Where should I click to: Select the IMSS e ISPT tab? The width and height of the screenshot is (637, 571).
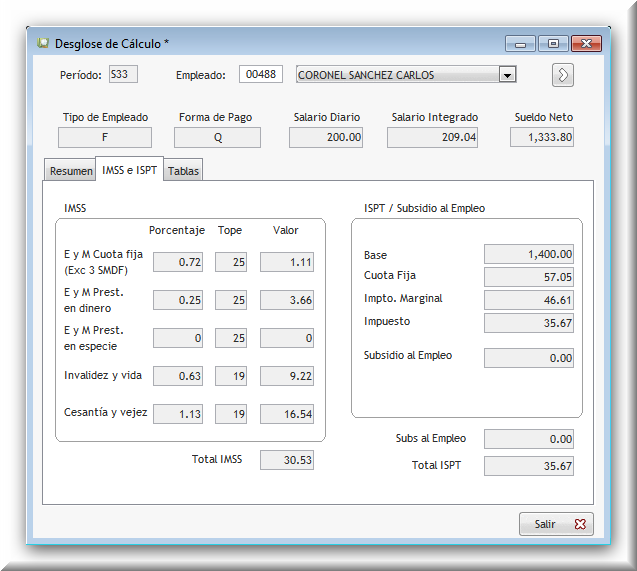(129, 170)
